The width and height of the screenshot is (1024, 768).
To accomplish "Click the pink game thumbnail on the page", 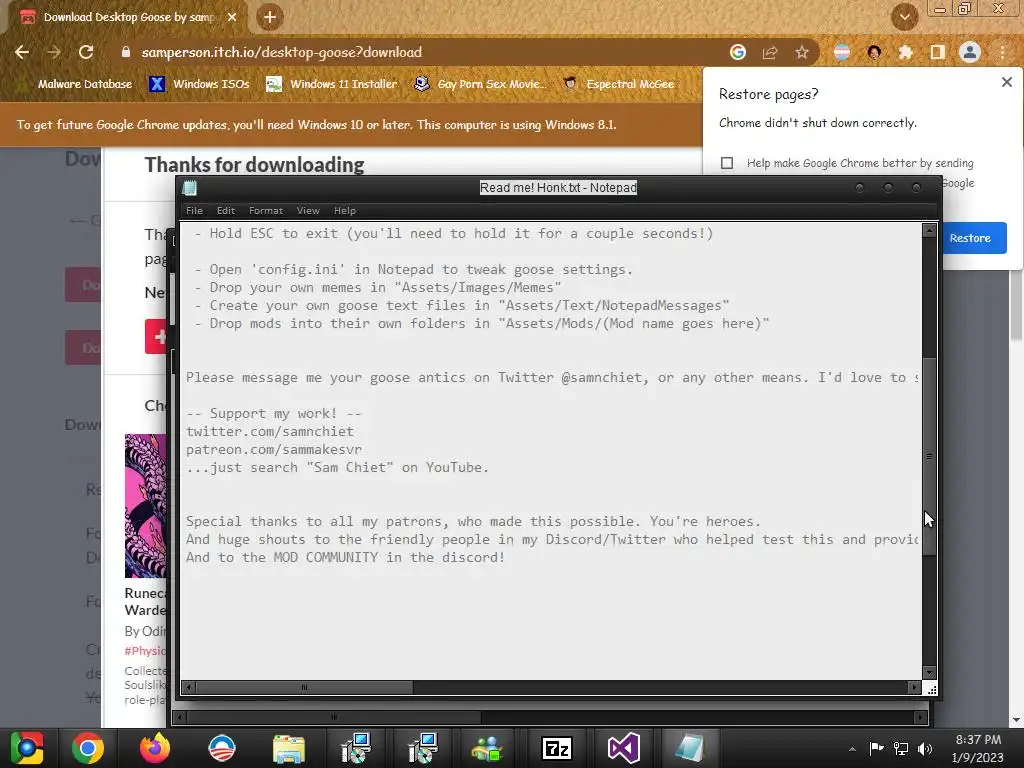I will tap(146, 505).
